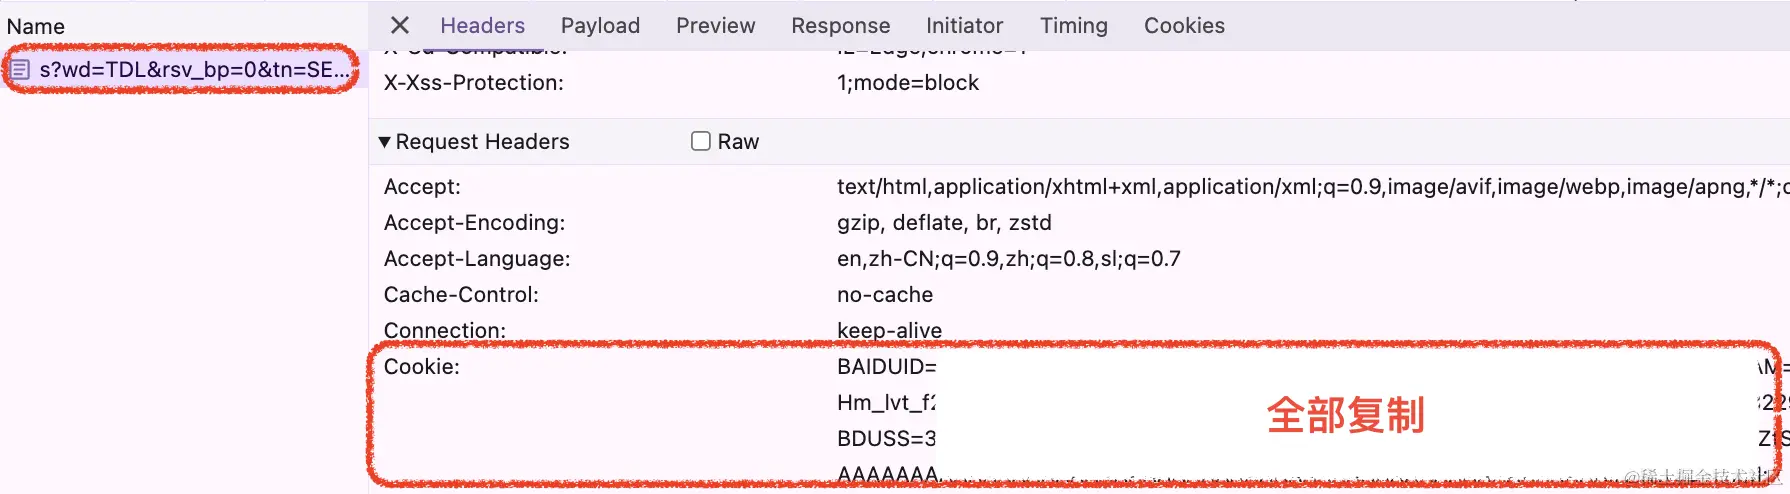Select the Headers tab
The width and height of the screenshot is (1790, 494).
click(482, 25)
